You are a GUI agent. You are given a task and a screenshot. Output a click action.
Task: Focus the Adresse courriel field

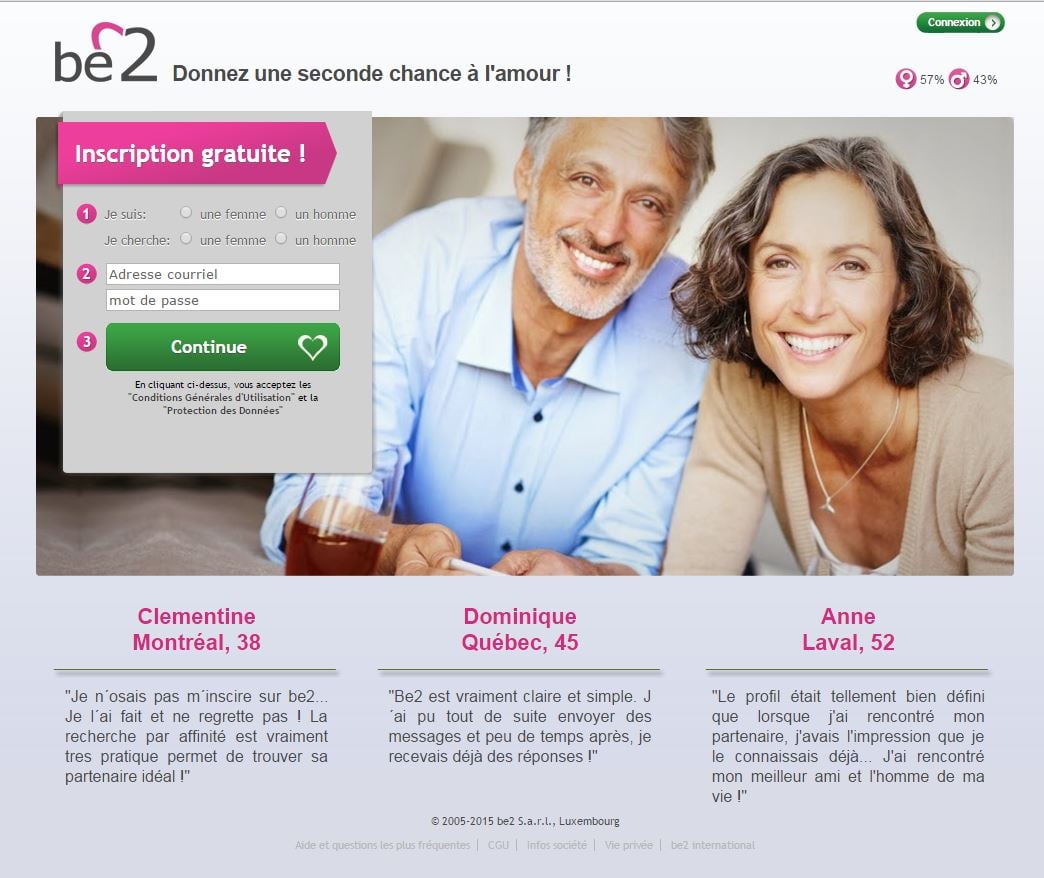[x=223, y=274]
